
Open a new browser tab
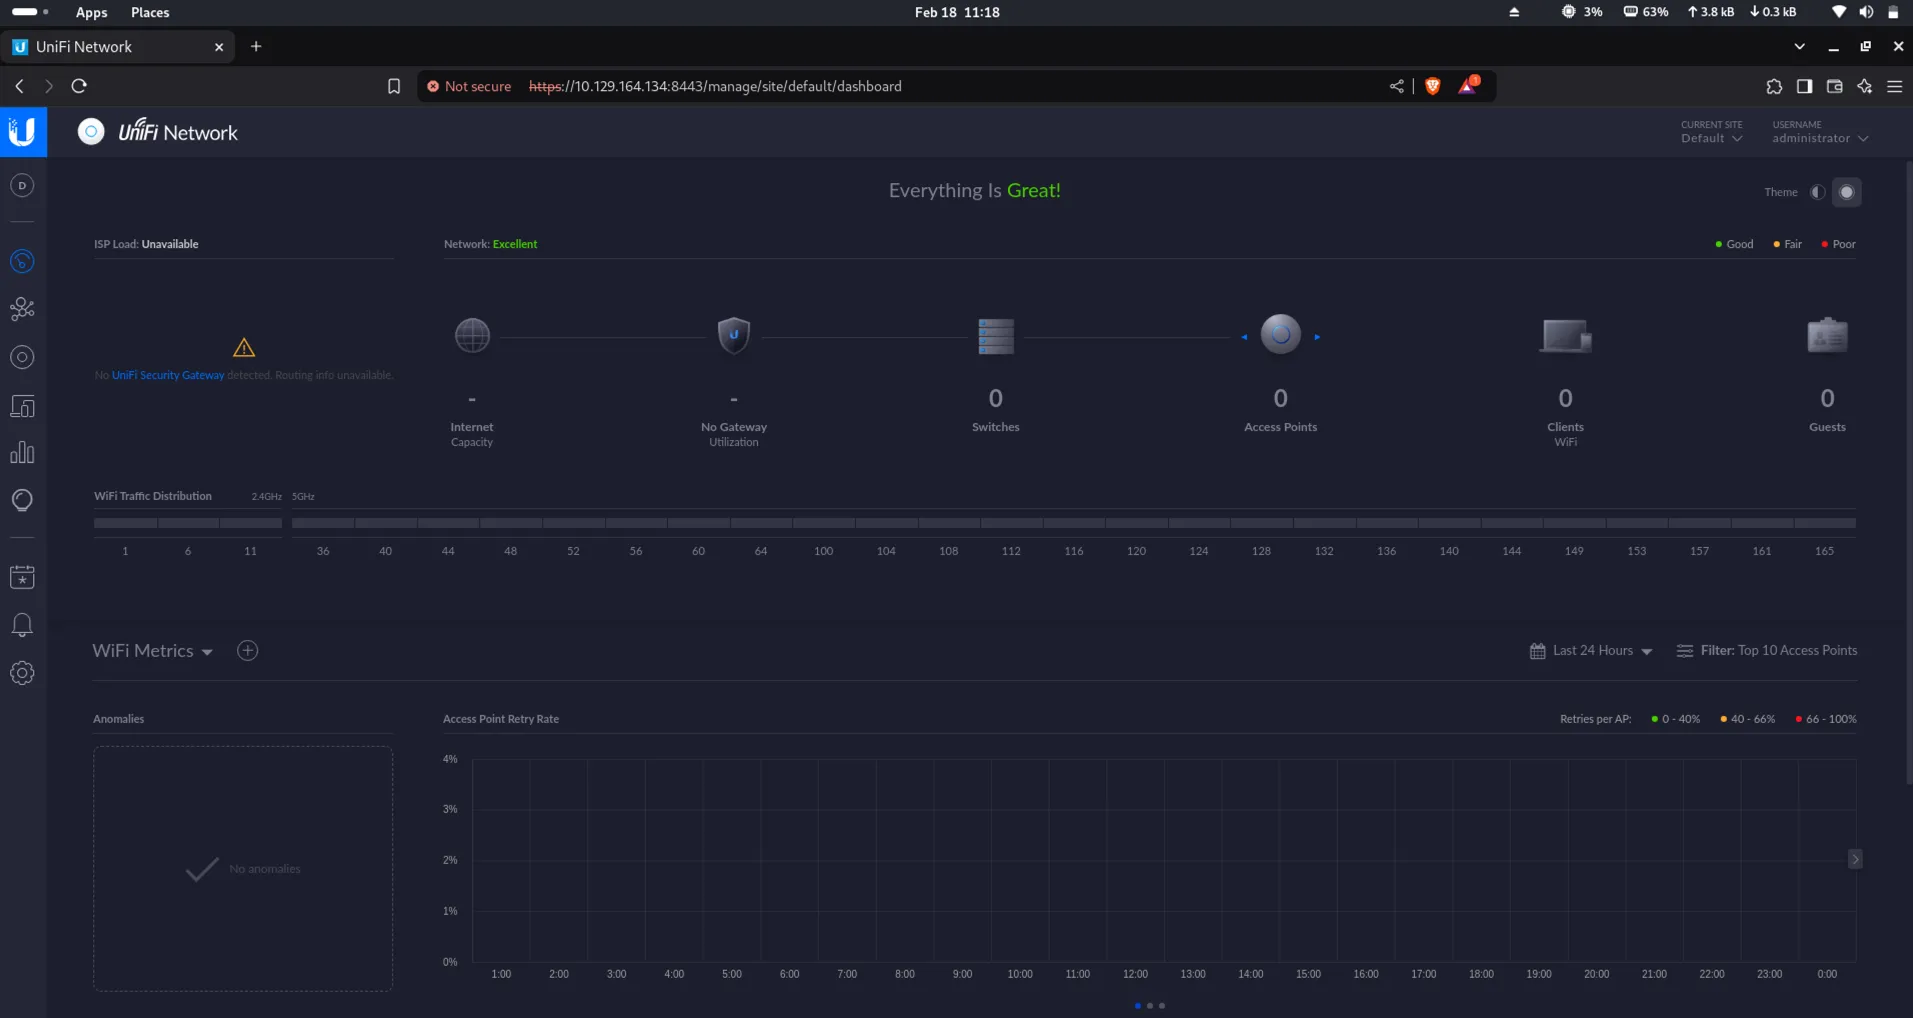click(x=256, y=47)
